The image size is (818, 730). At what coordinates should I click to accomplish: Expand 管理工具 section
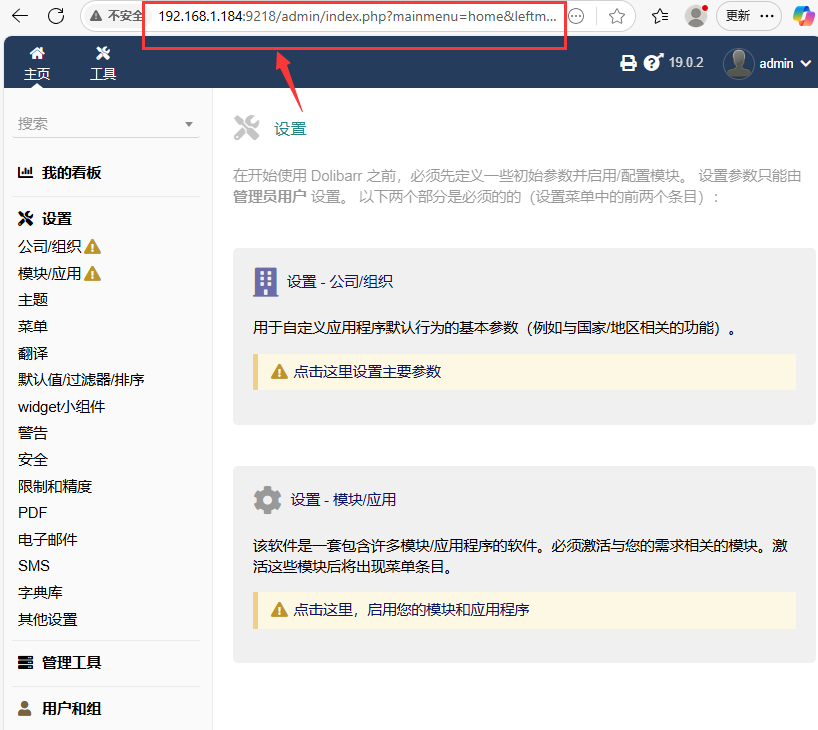(x=71, y=663)
